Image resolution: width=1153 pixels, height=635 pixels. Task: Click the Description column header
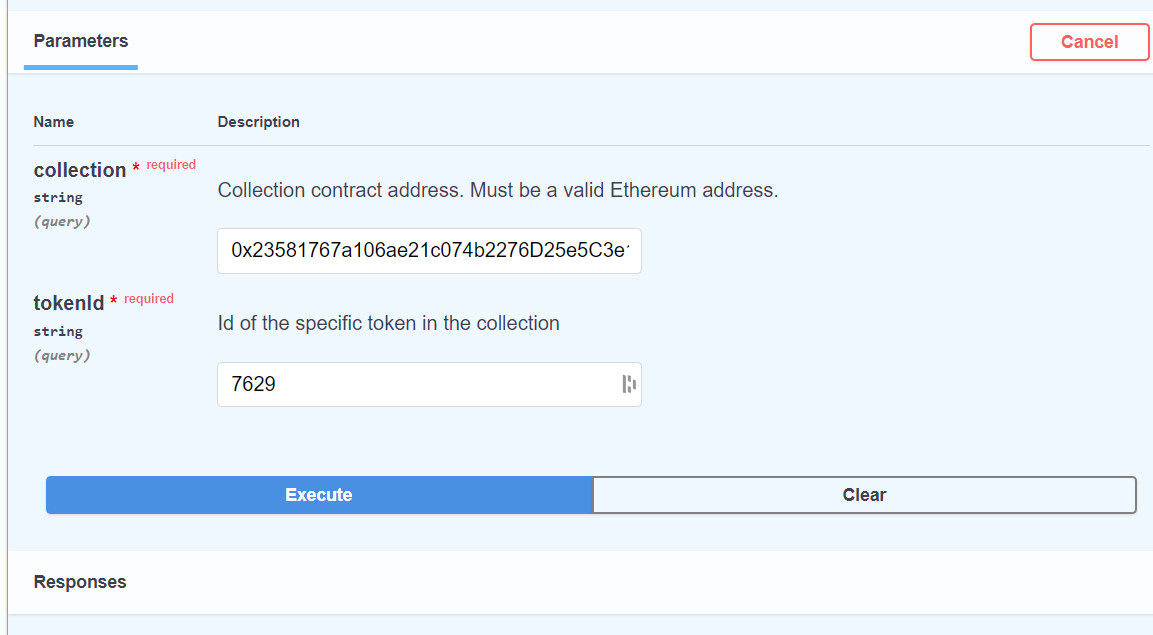[x=259, y=122]
